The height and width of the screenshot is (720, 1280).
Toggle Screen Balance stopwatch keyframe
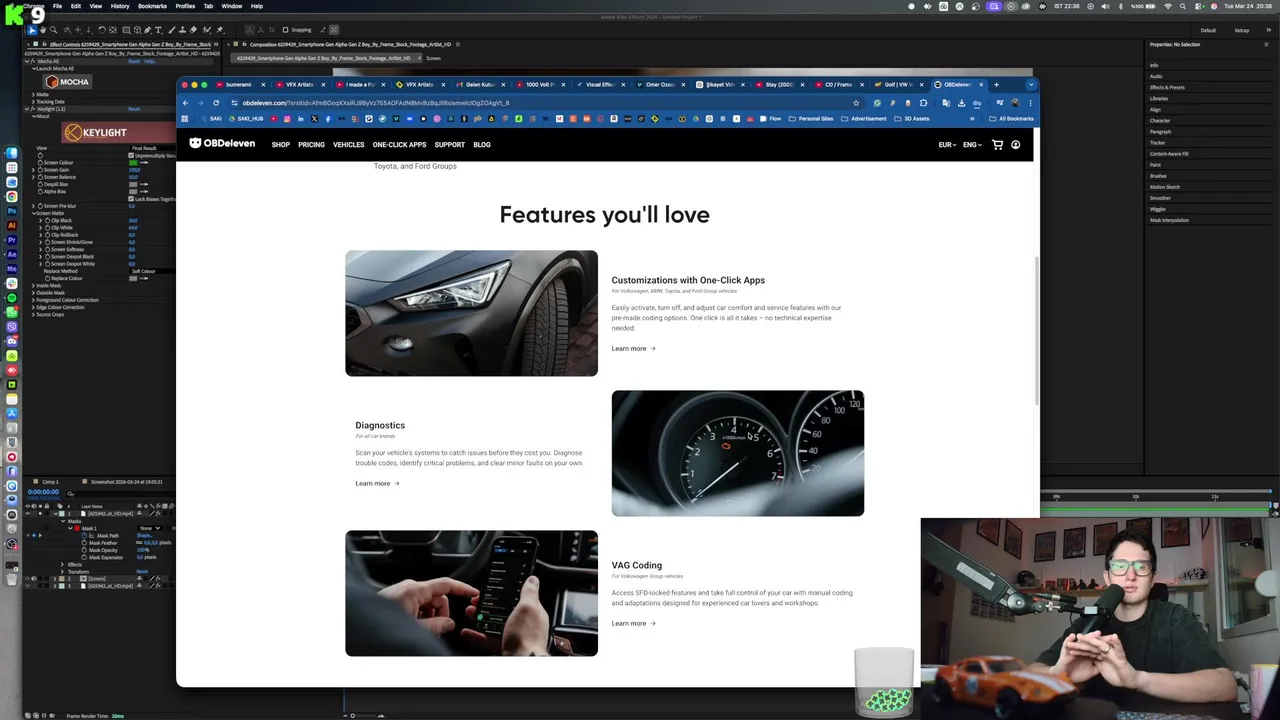click(x=40, y=177)
